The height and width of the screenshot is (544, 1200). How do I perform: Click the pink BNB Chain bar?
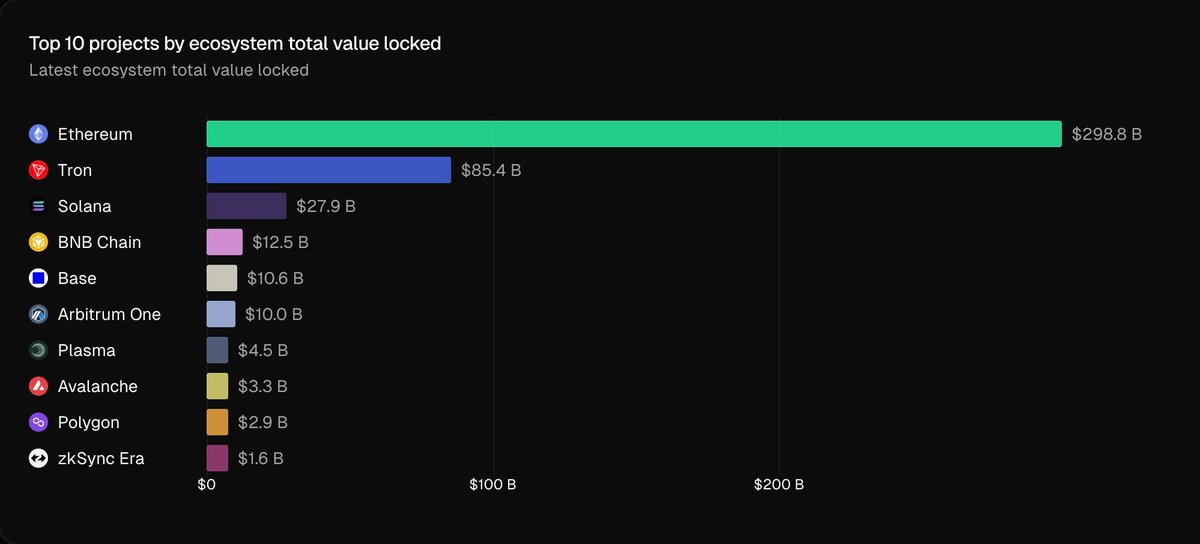tap(224, 242)
